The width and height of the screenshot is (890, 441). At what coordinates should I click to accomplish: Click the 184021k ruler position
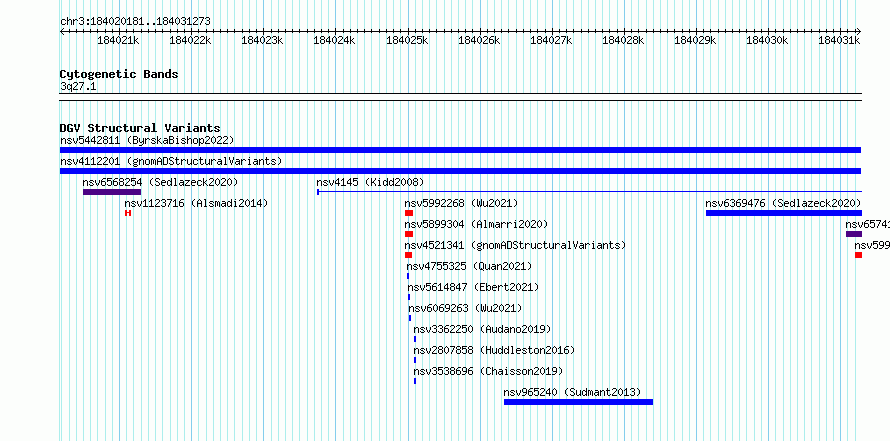[118, 40]
